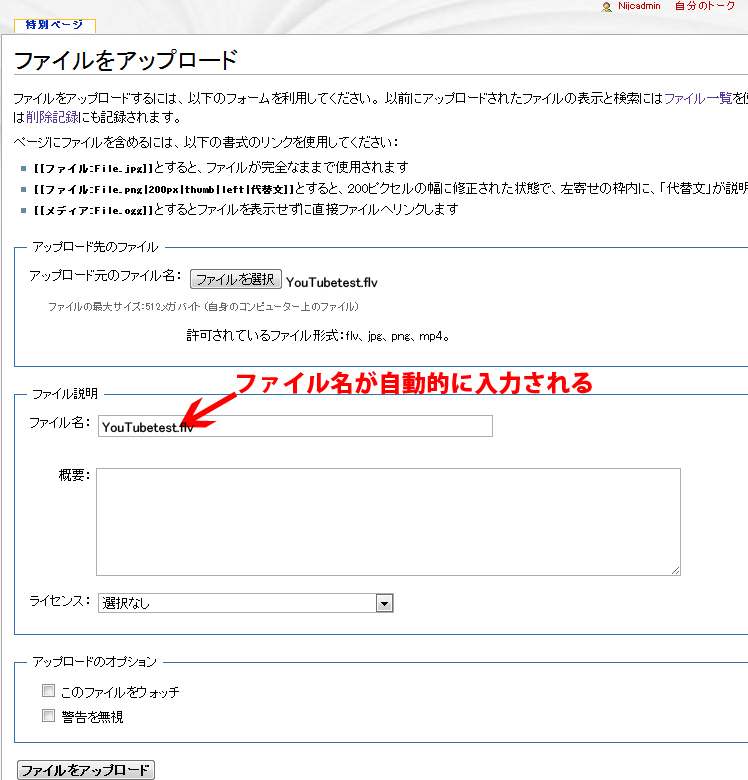The height and width of the screenshot is (780, 748).
Task: Click the 概要 text area resize handle
Action: pos(675,570)
